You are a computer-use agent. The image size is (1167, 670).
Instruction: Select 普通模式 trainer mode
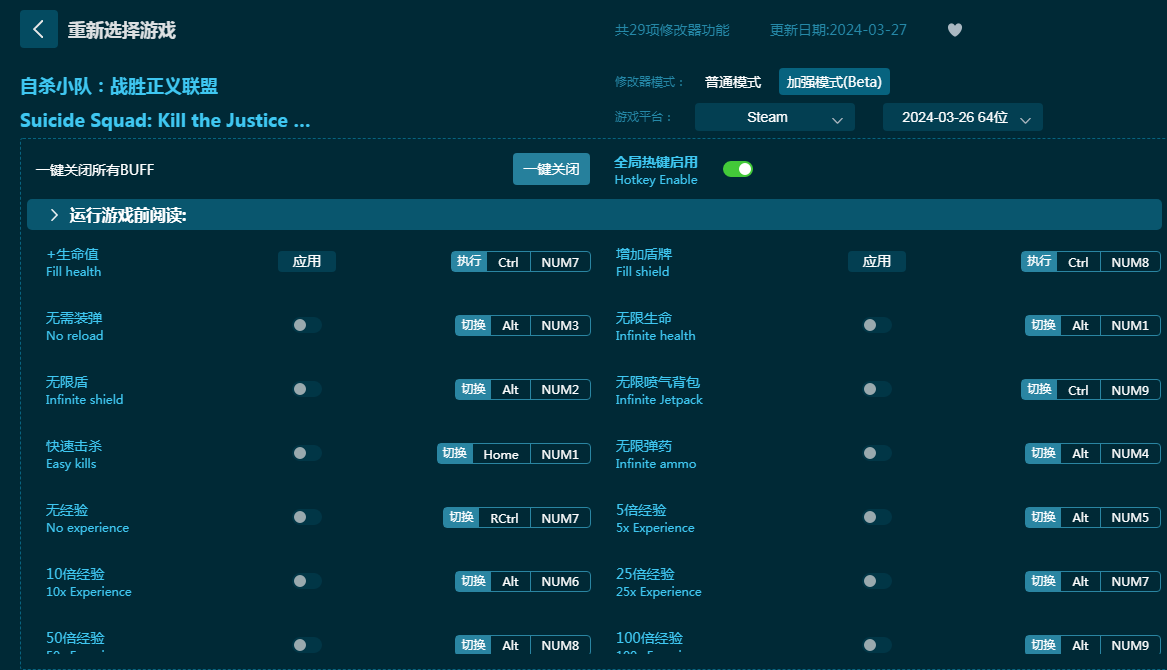pyautogui.click(x=733, y=82)
